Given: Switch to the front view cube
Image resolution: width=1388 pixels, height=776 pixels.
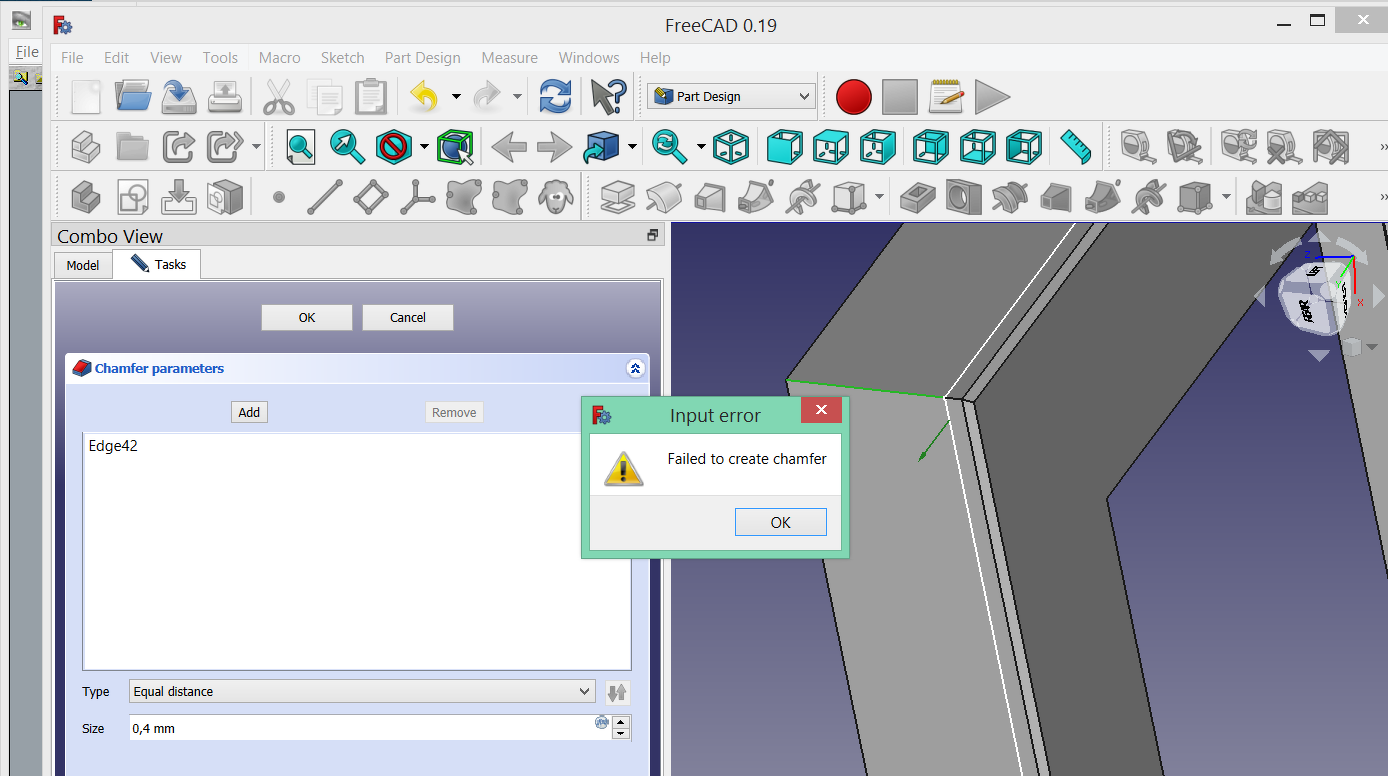Looking at the screenshot, I should [785, 147].
